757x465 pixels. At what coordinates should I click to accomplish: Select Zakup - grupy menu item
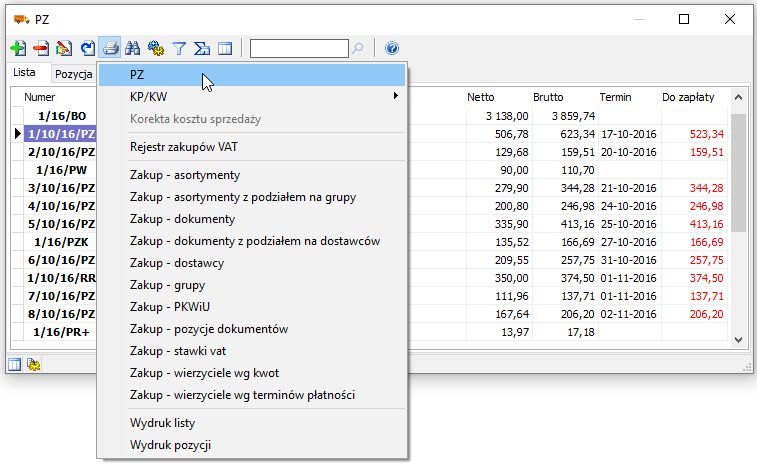pos(252,285)
